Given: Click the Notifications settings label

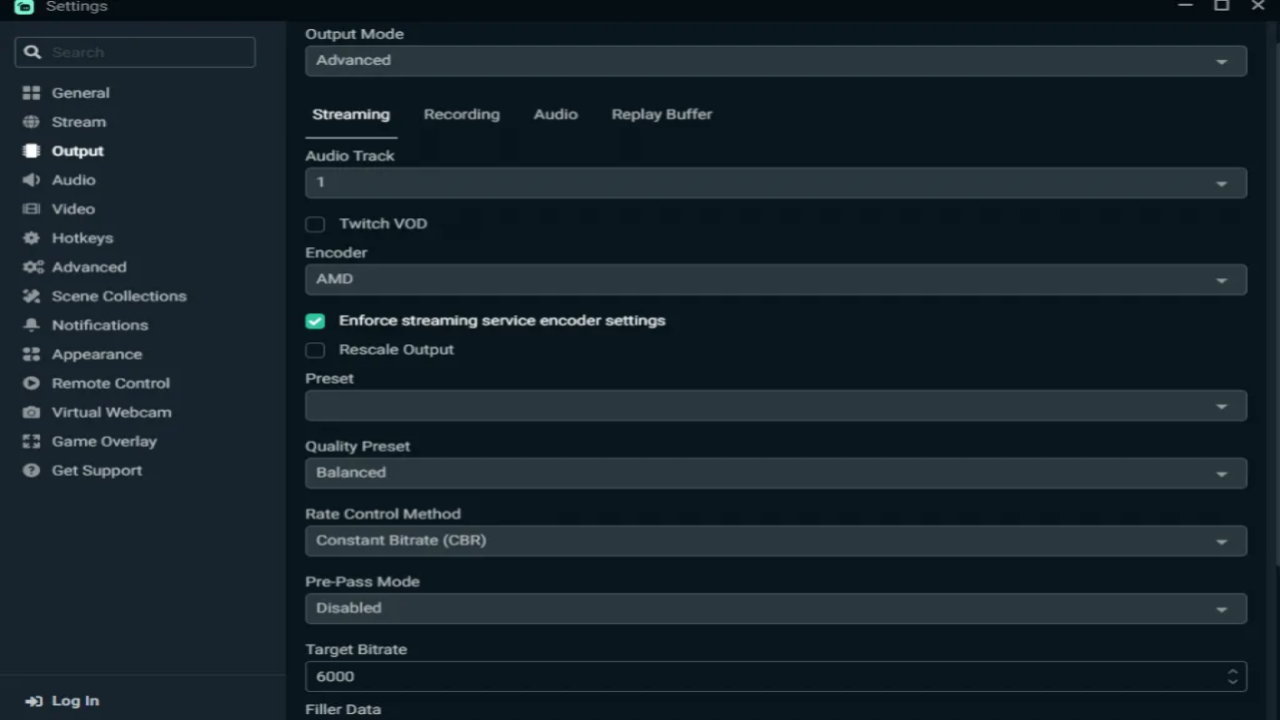Looking at the screenshot, I should 100,325.
